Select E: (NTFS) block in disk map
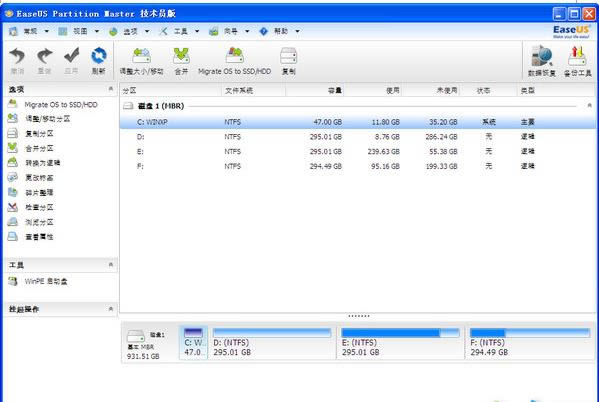Screen dimensions: 599x402 [401, 342]
